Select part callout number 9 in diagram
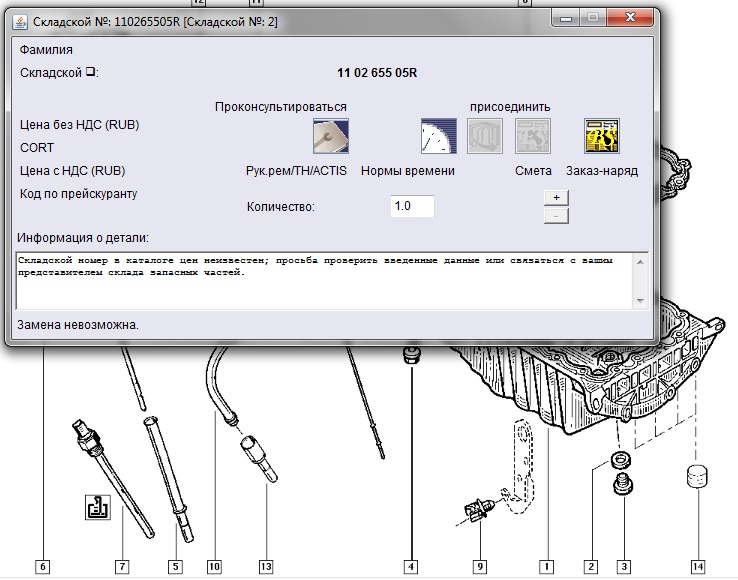This screenshot has height=580, width=738. pyautogui.click(x=479, y=567)
